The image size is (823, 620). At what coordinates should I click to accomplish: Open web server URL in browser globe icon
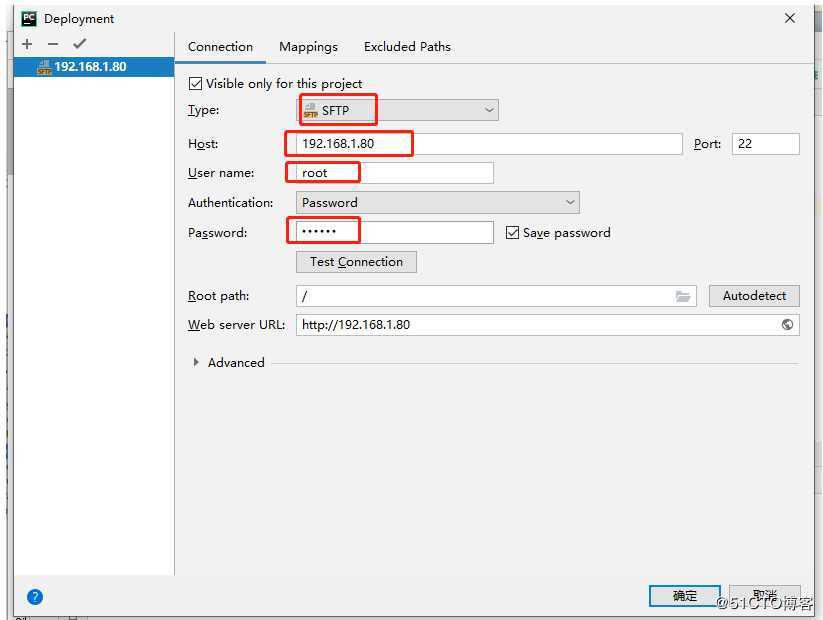coord(787,325)
